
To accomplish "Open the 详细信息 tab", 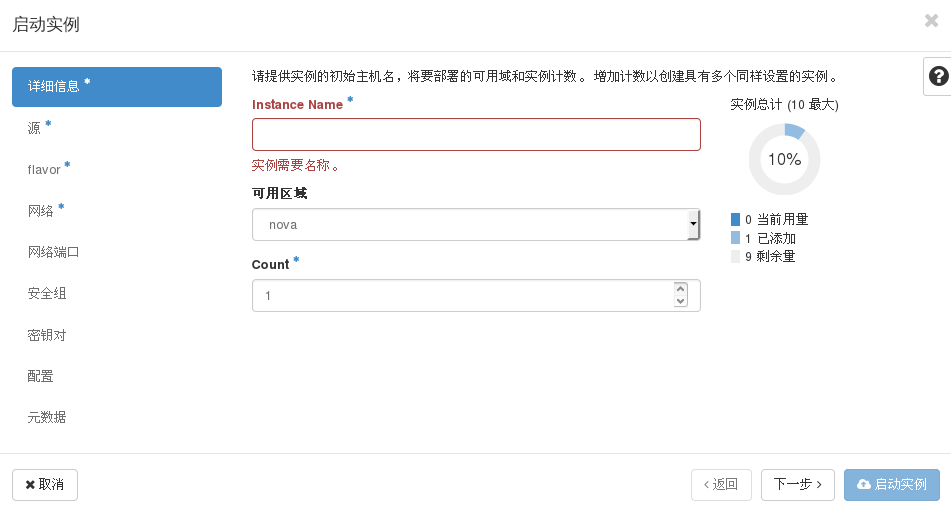I will pyautogui.click(x=117, y=87).
